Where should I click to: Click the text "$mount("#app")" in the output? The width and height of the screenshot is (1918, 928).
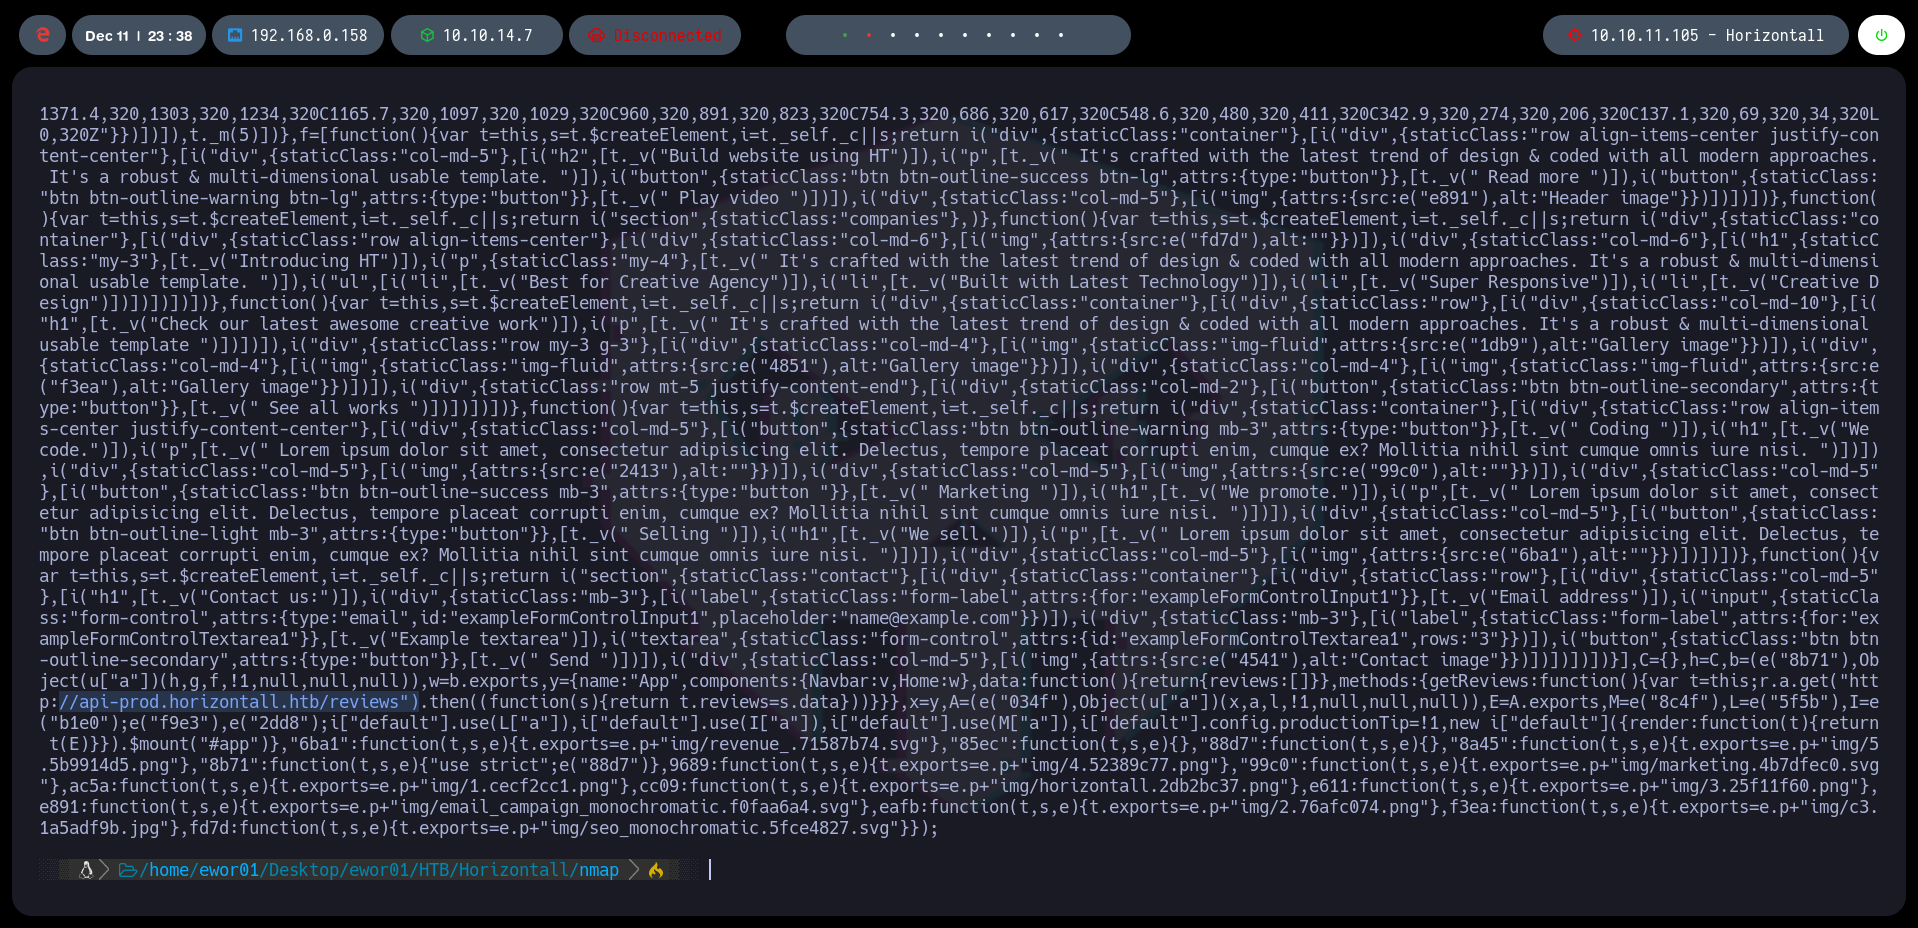[x=199, y=744]
